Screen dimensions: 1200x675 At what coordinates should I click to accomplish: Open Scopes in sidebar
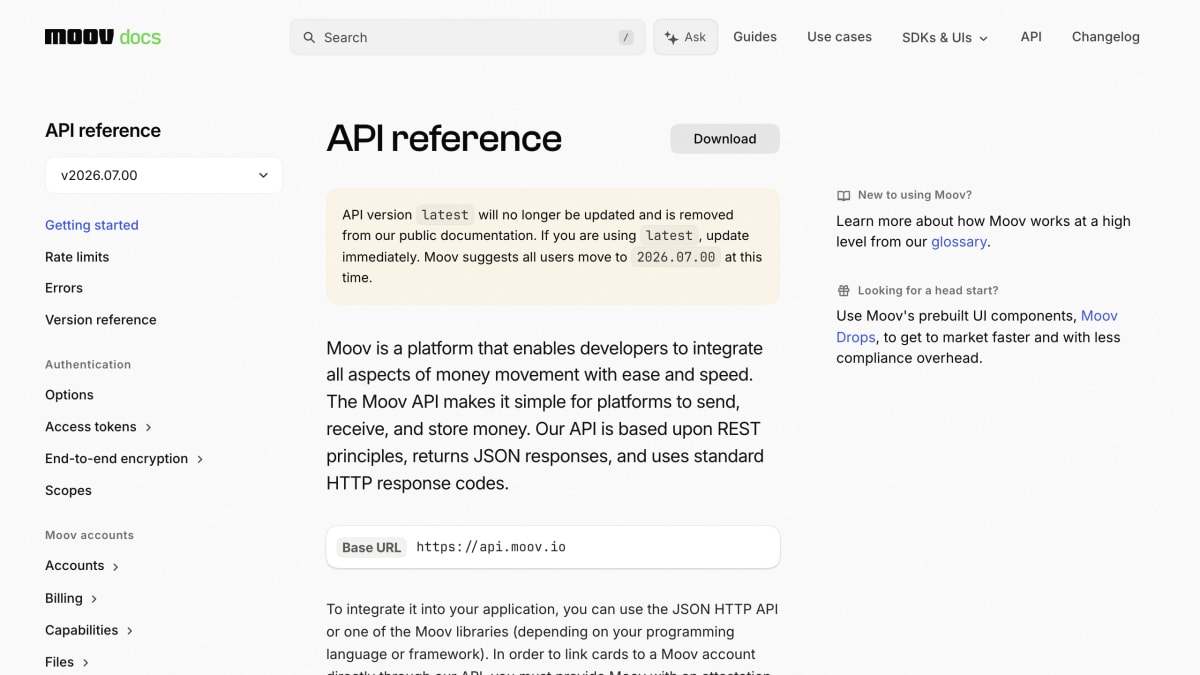click(x=68, y=491)
